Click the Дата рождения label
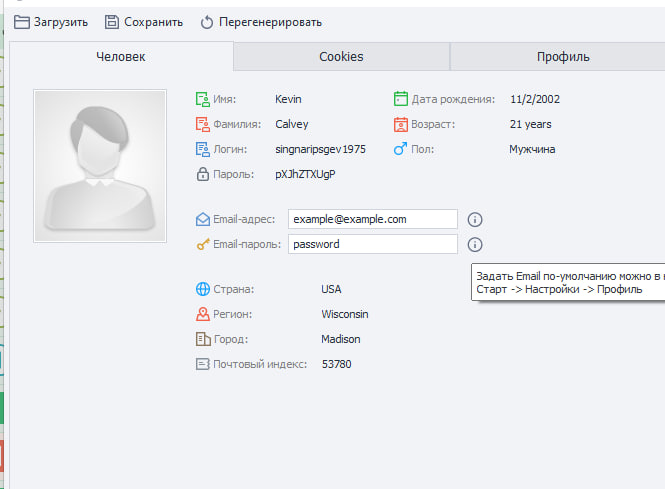Screen dimensions: 665x489 click(453, 99)
